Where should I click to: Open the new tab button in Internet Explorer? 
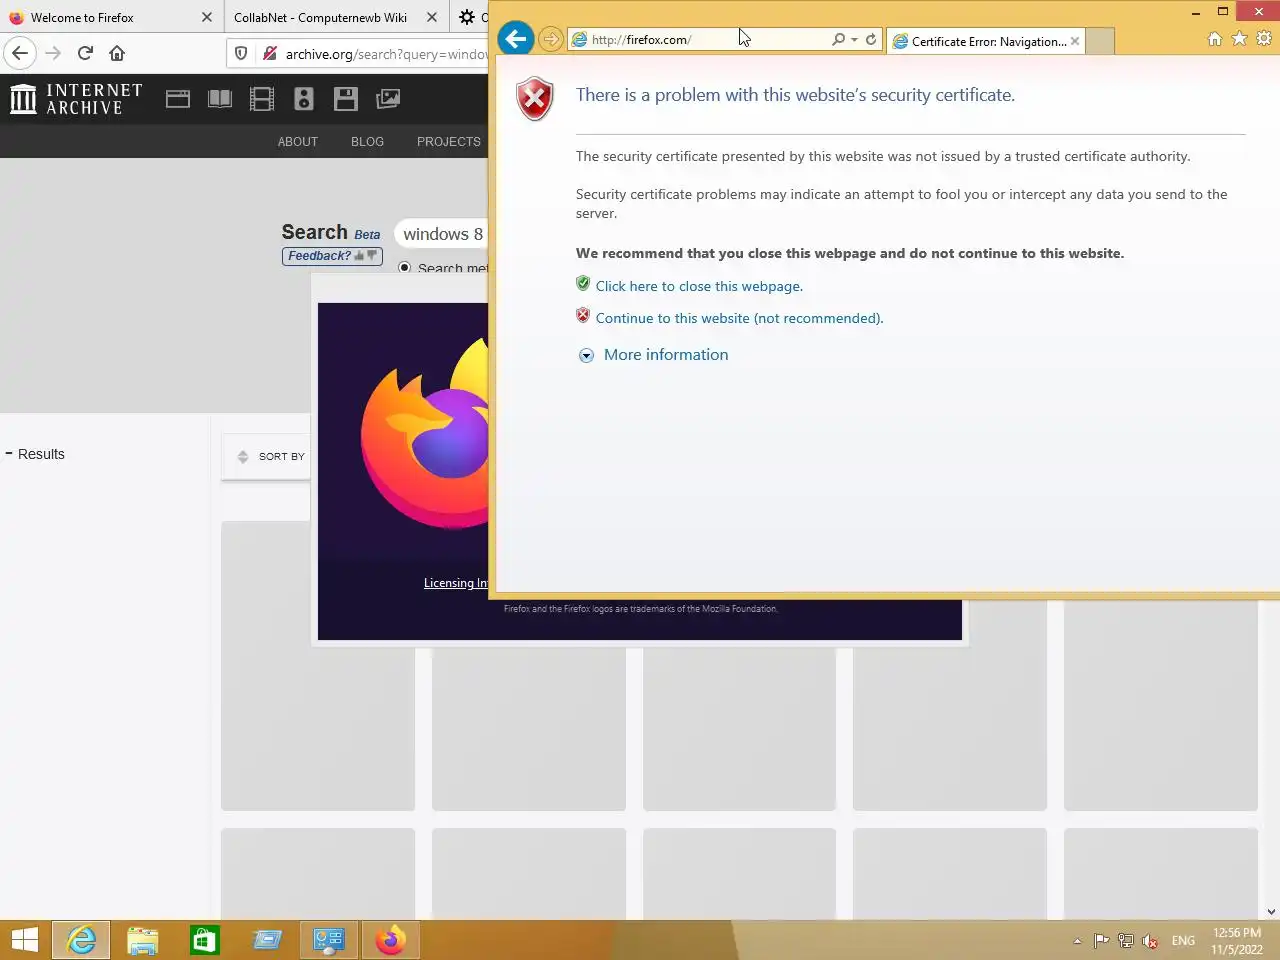click(1099, 41)
